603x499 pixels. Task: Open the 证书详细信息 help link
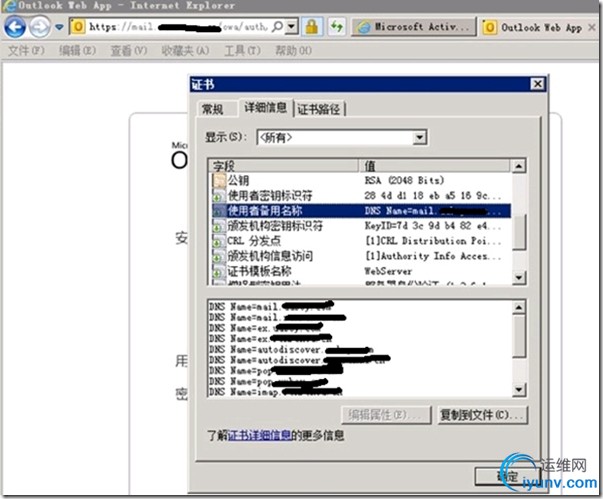pos(260,436)
